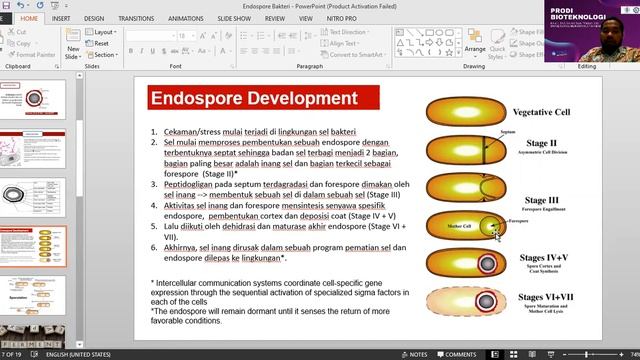Switch to Slide Sorter view icon
The width and height of the screenshot is (640, 360).
tap(513, 354)
